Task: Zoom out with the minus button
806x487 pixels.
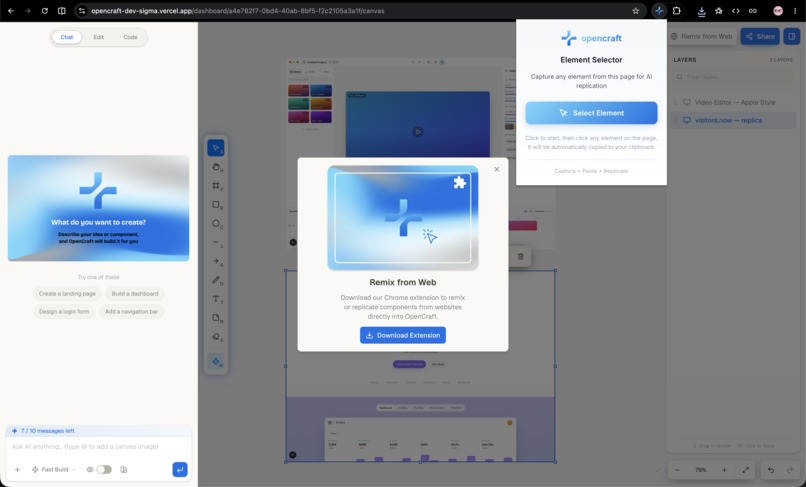Action: click(x=677, y=470)
